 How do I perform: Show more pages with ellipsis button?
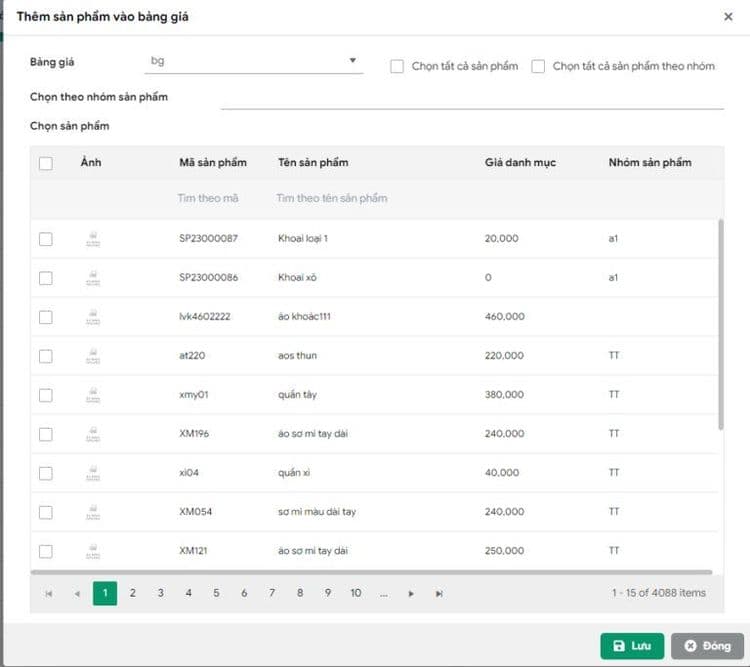383,593
